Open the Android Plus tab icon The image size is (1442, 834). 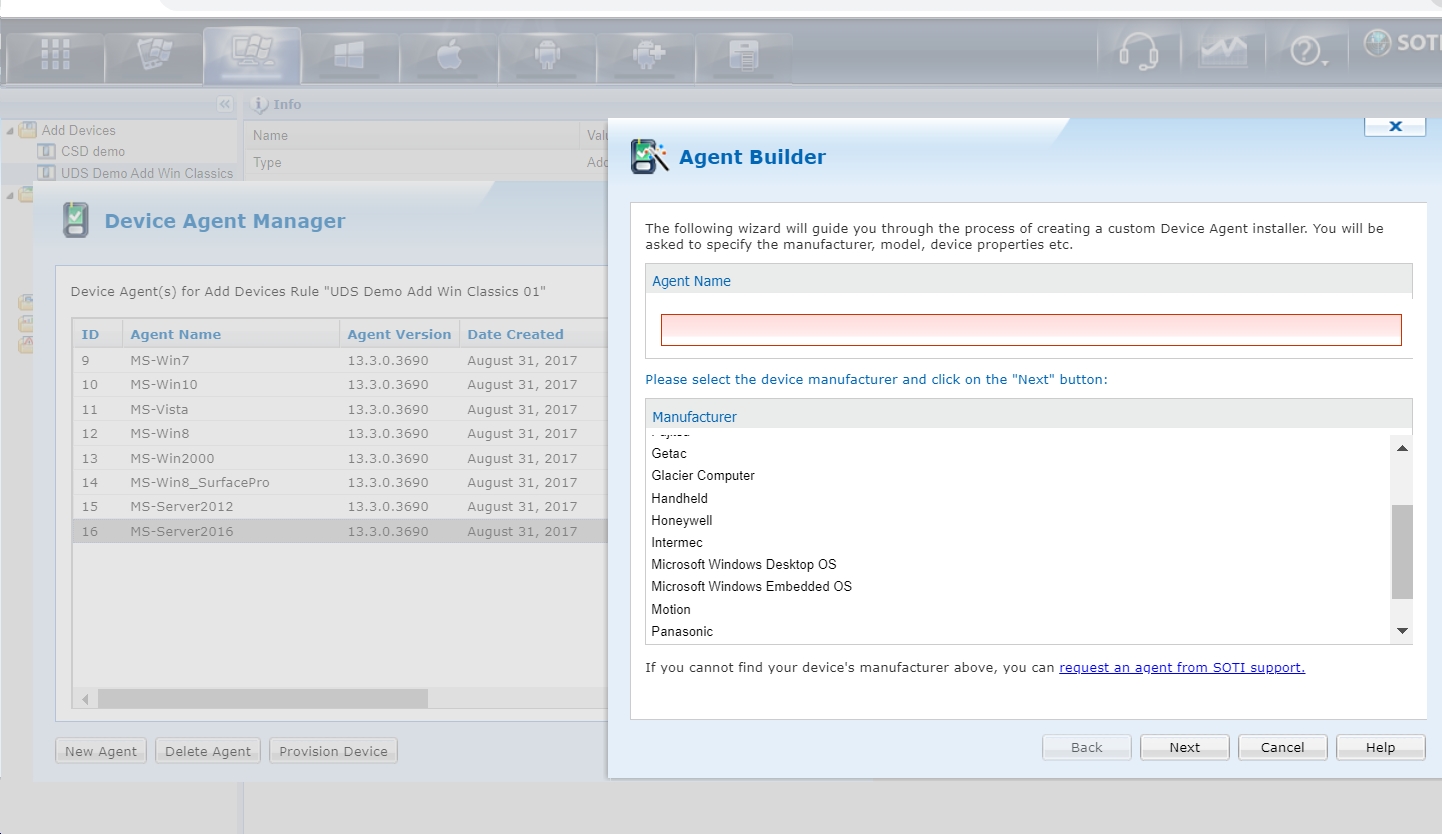[645, 56]
